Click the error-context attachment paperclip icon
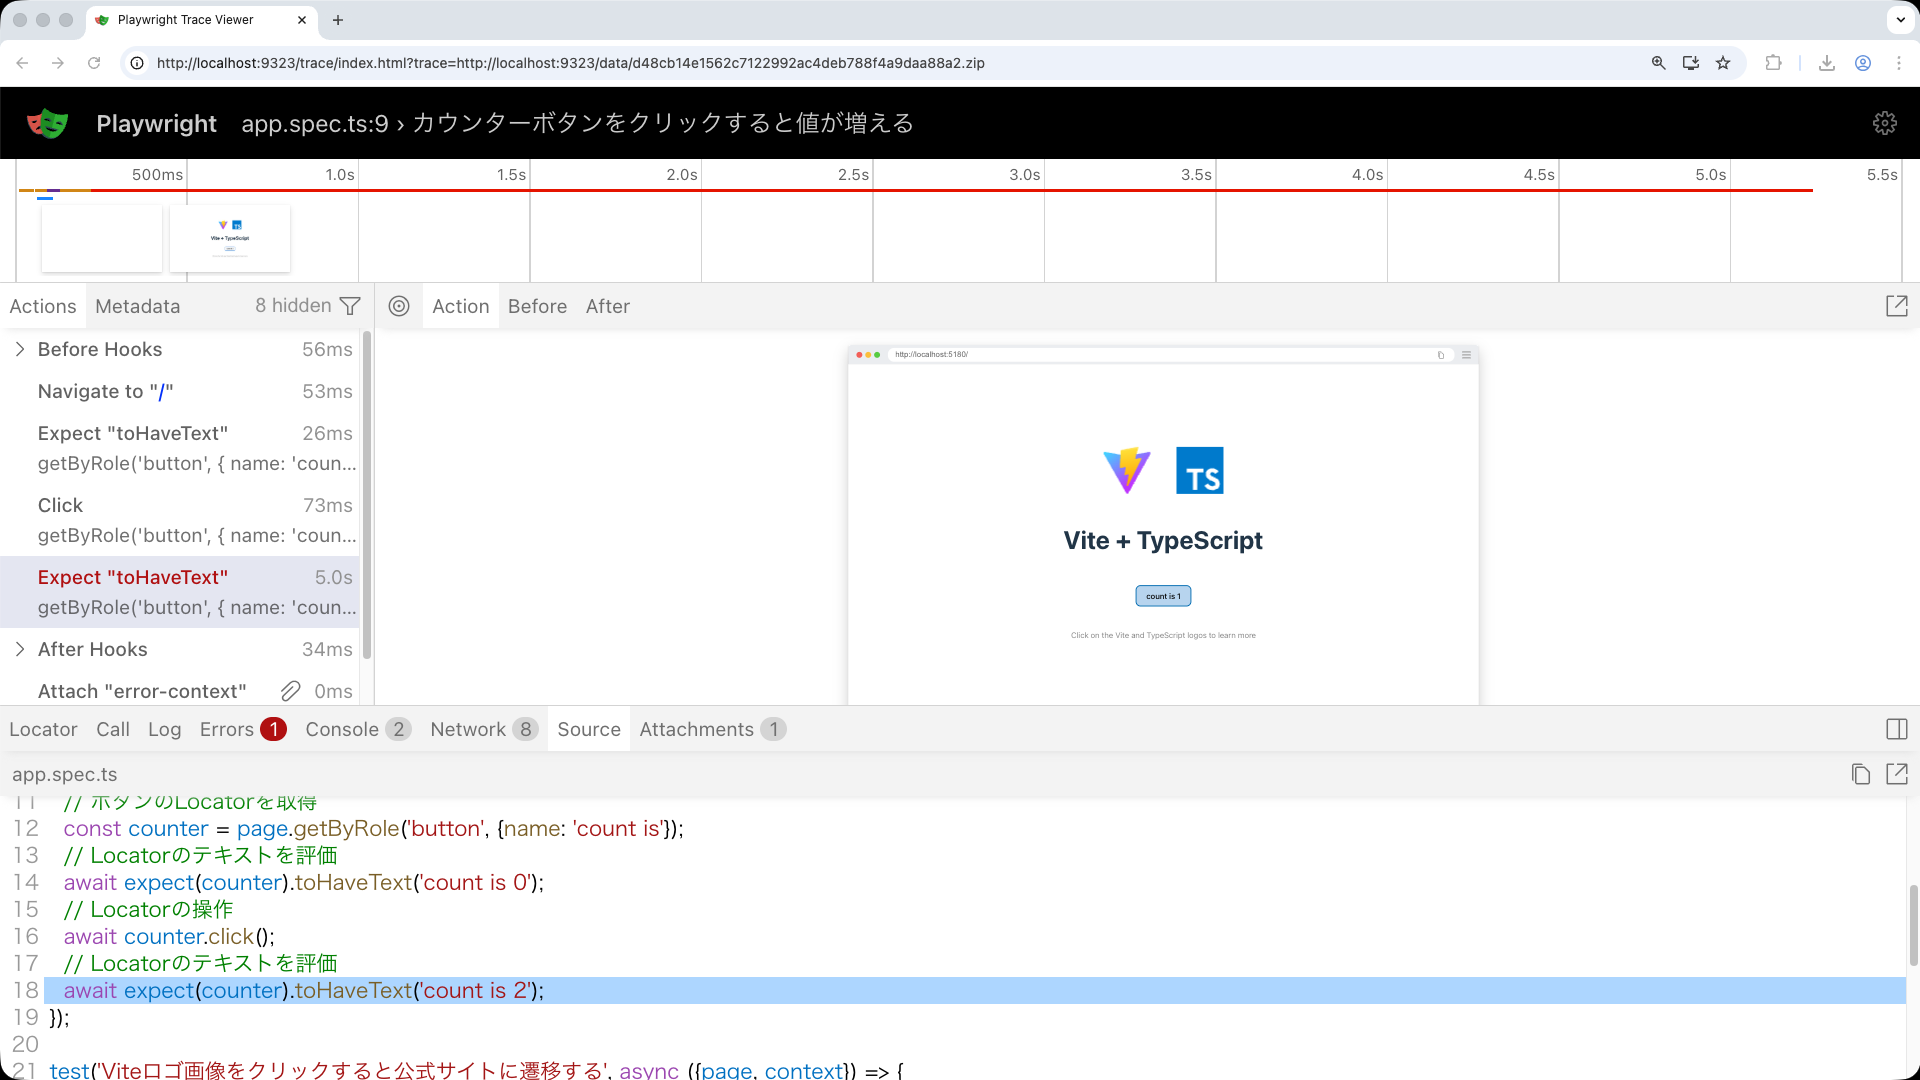This screenshot has width=1920, height=1080. (x=290, y=691)
